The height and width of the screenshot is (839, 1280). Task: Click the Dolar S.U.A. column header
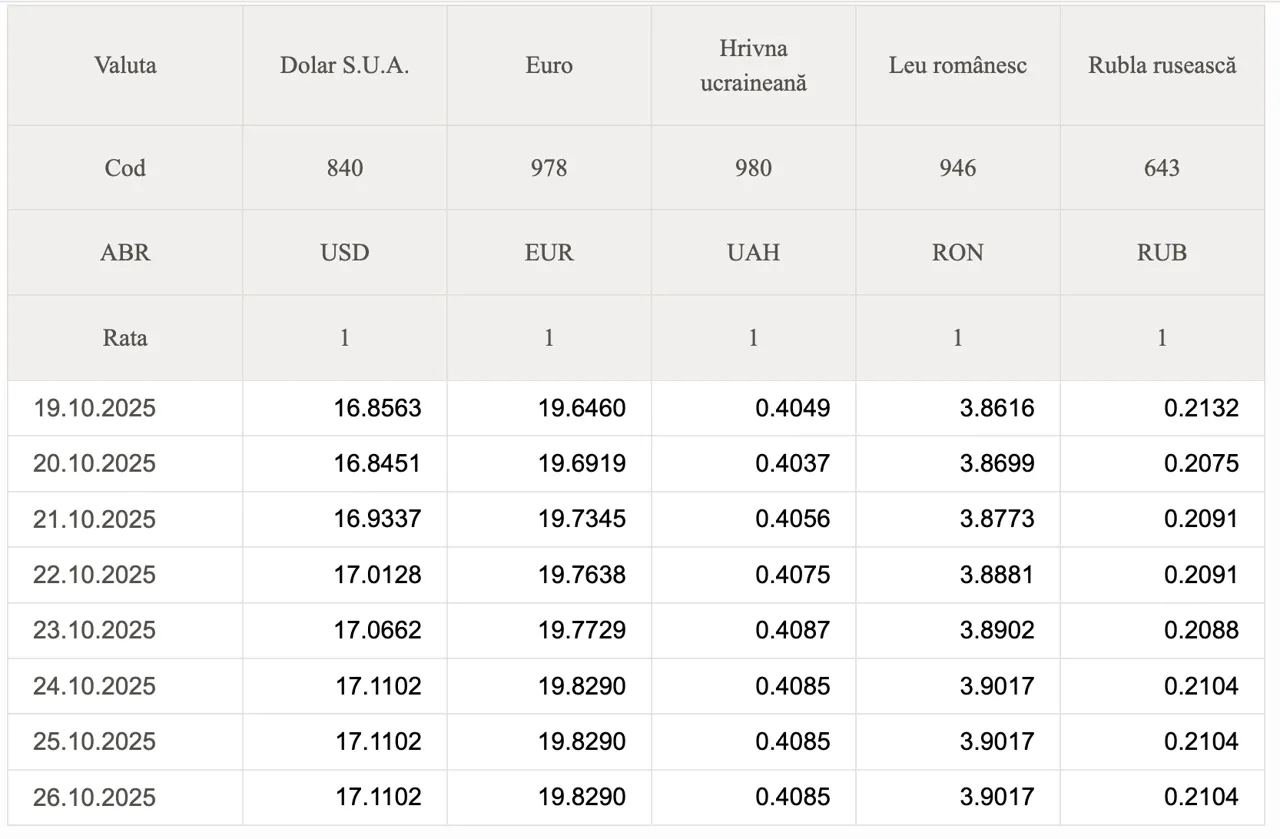(344, 66)
